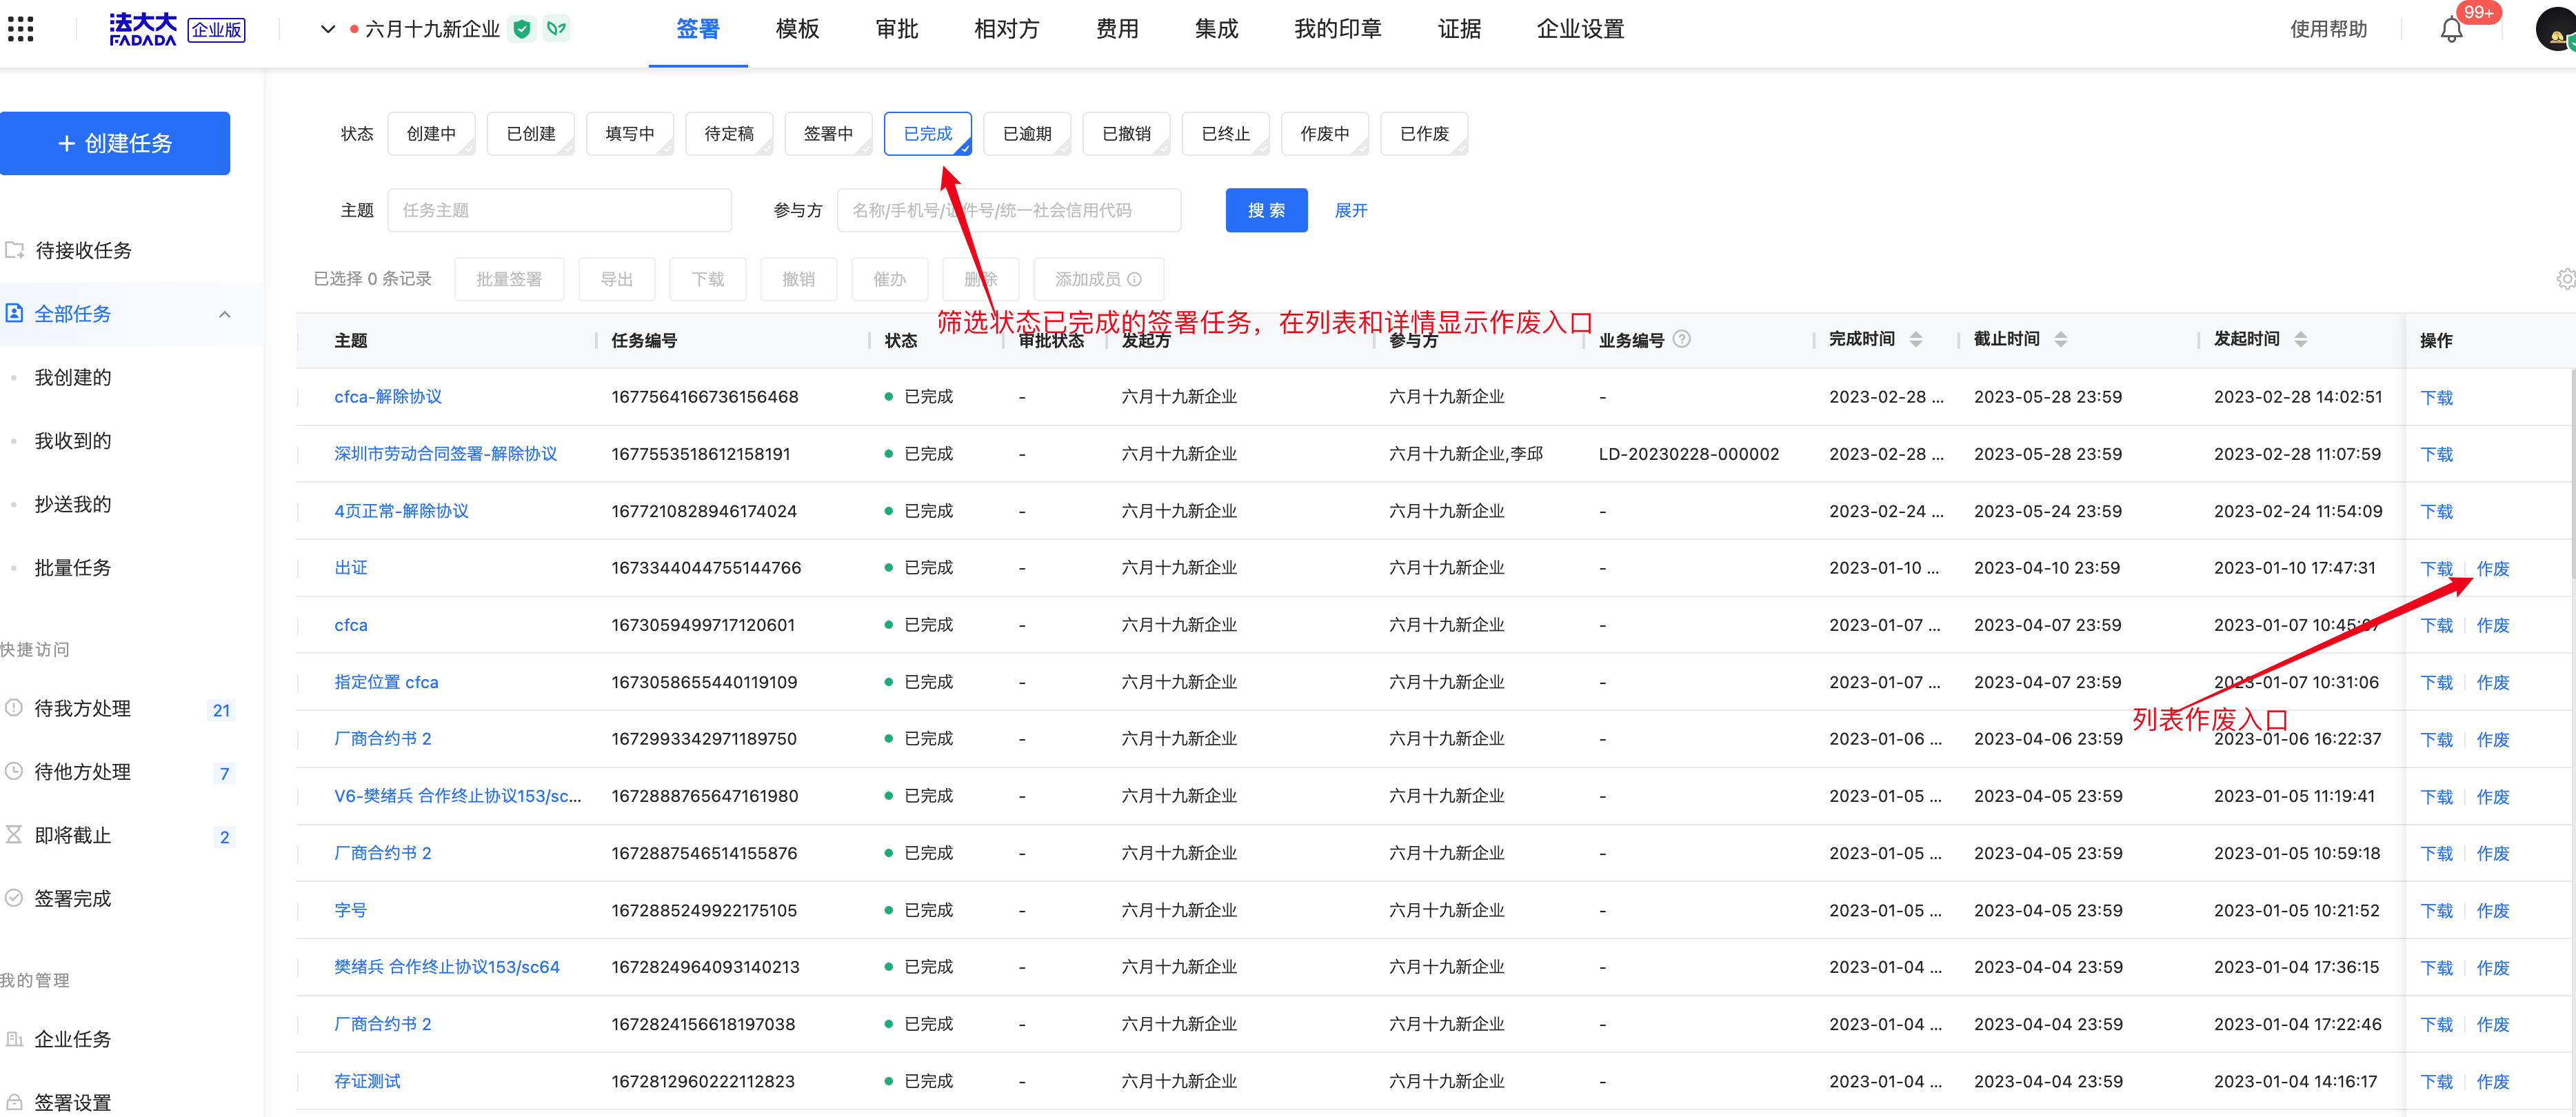Open 待他方处理 quick access
The height and width of the screenshot is (1117, 2576).
[x=82, y=772]
